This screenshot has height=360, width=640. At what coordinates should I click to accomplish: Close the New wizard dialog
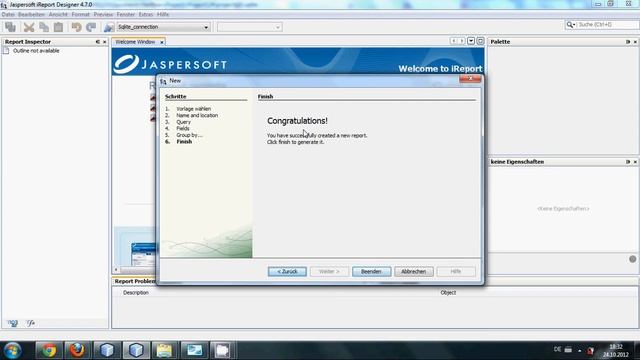pyautogui.click(x=470, y=79)
